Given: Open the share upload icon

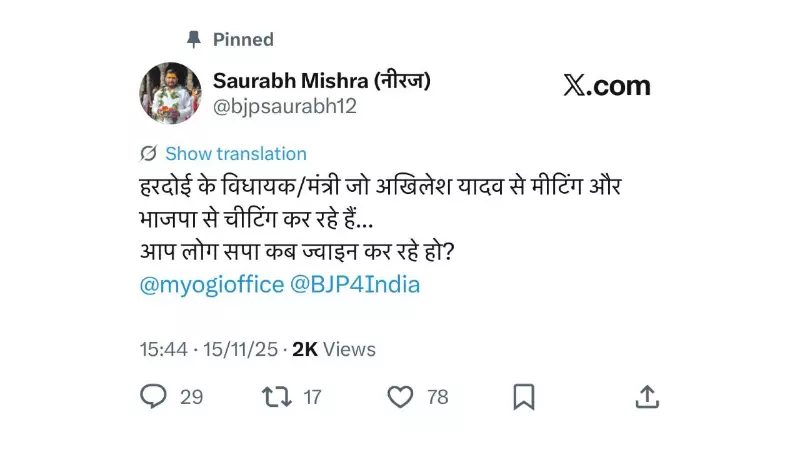Looking at the screenshot, I should pos(647,397).
